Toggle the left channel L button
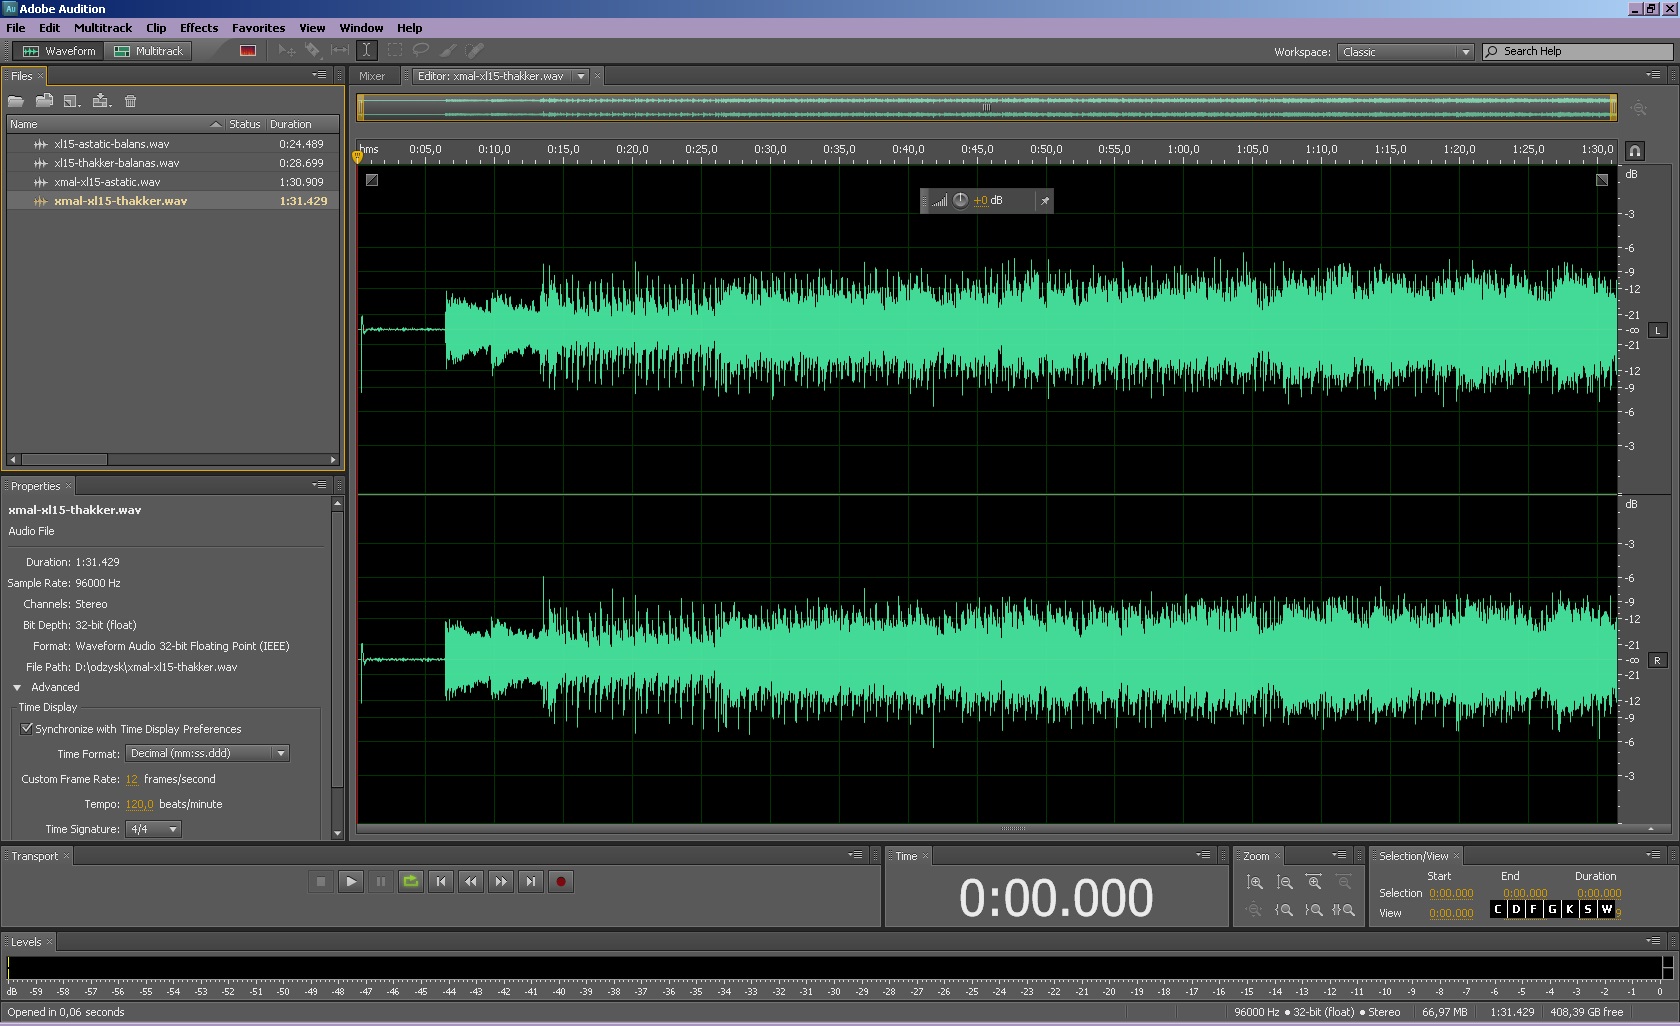The height and width of the screenshot is (1026, 1680). pyautogui.click(x=1657, y=331)
